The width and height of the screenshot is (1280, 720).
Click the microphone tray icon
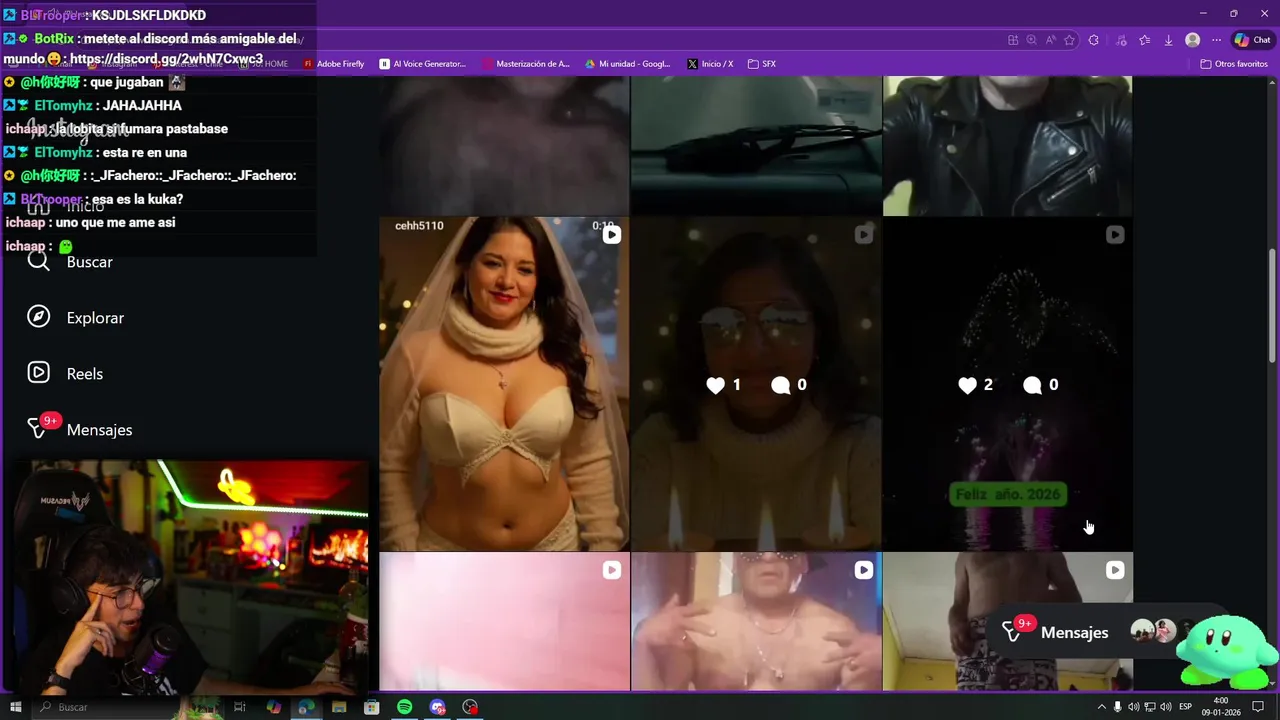[1117, 707]
